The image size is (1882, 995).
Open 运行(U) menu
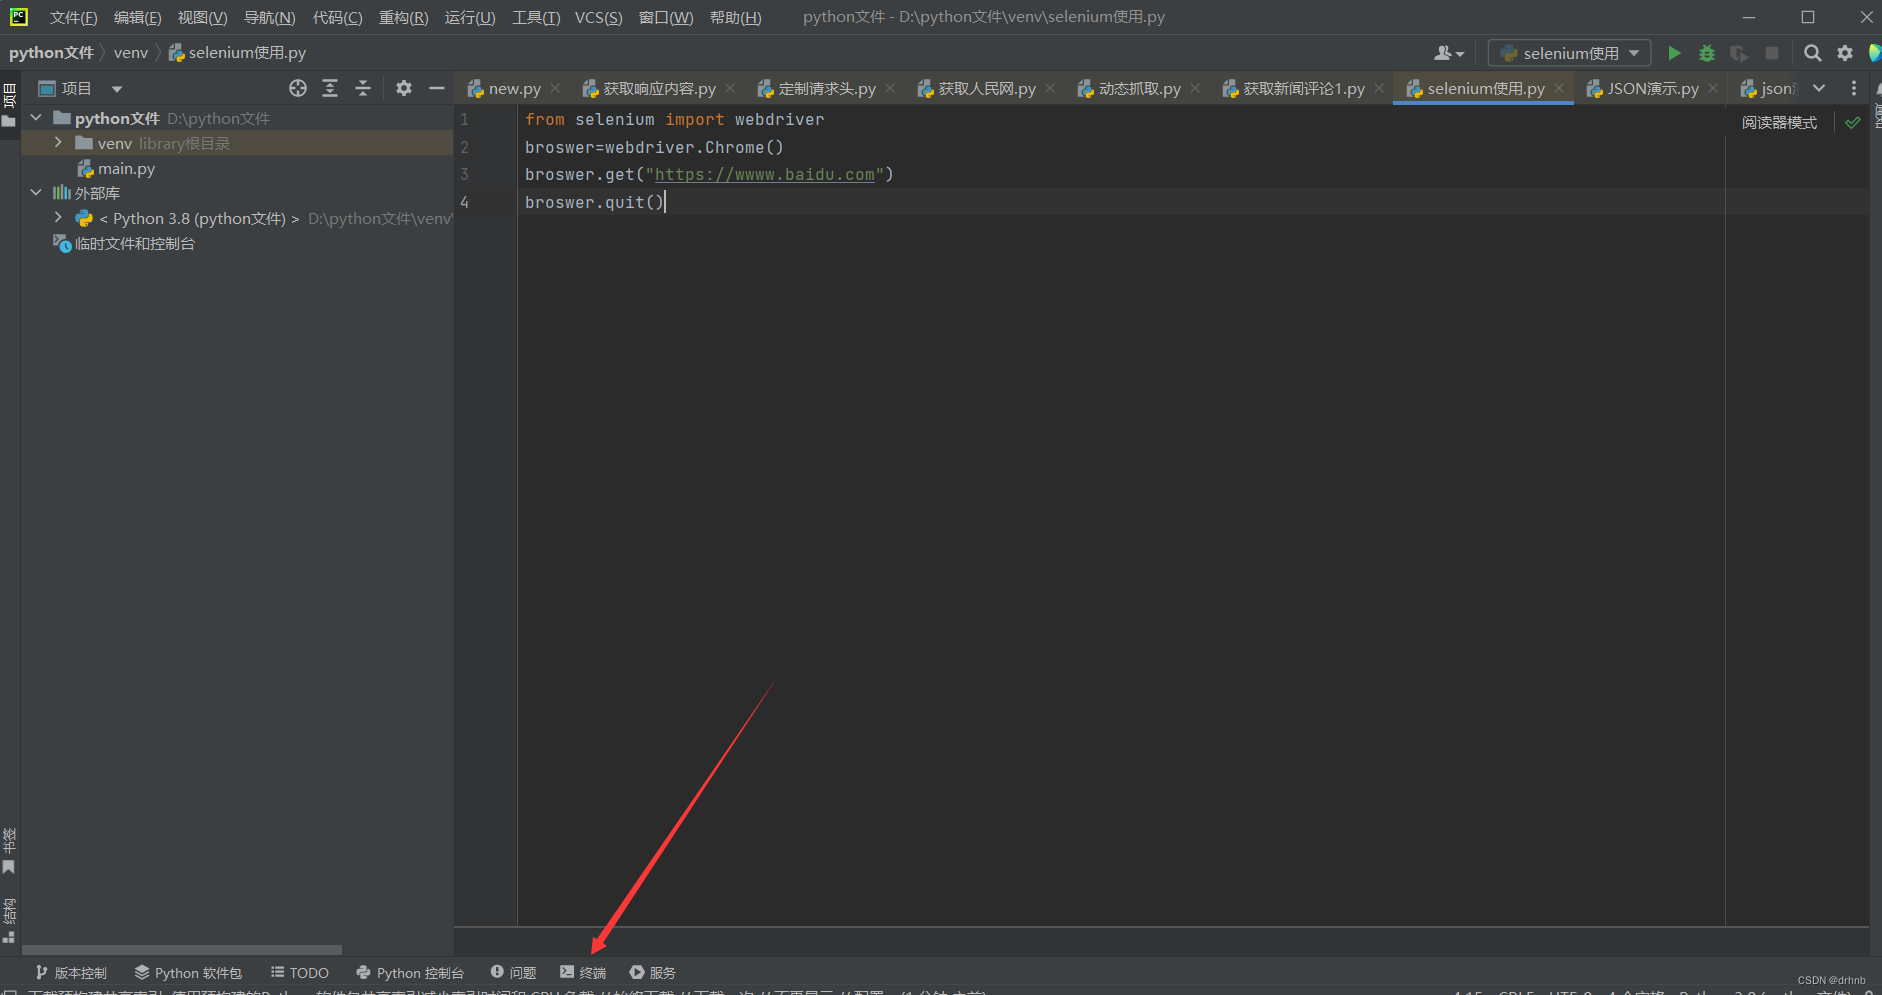pos(470,17)
